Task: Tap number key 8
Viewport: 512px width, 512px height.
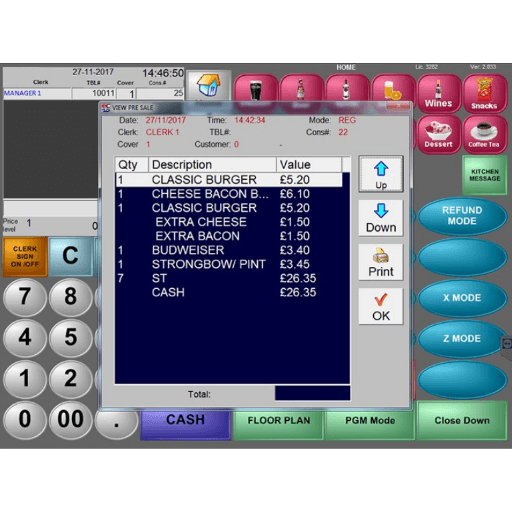Action: (x=70, y=297)
